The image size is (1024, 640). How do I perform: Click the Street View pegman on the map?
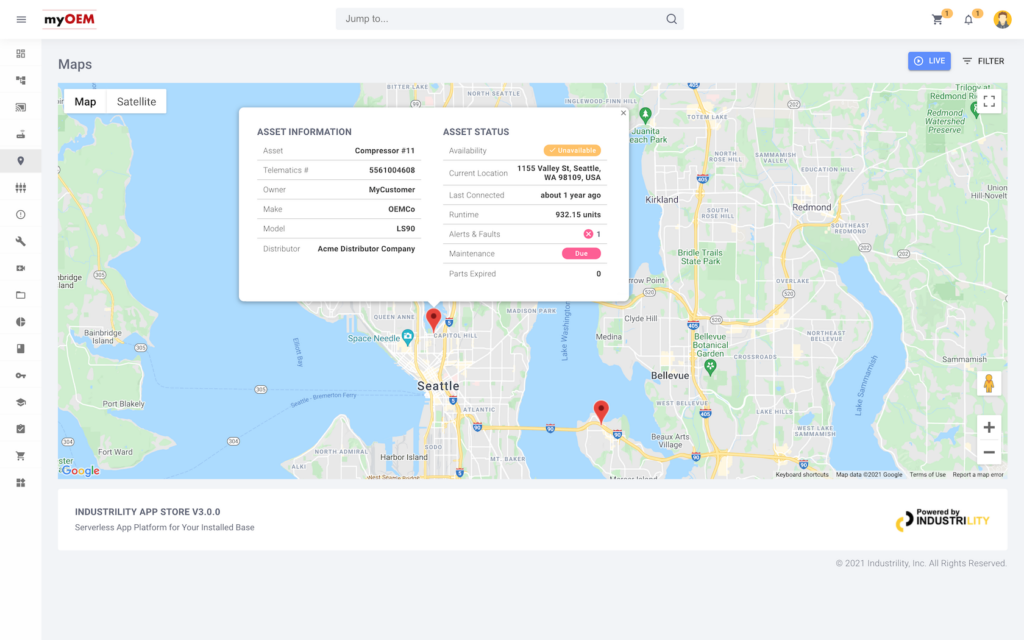(988, 383)
